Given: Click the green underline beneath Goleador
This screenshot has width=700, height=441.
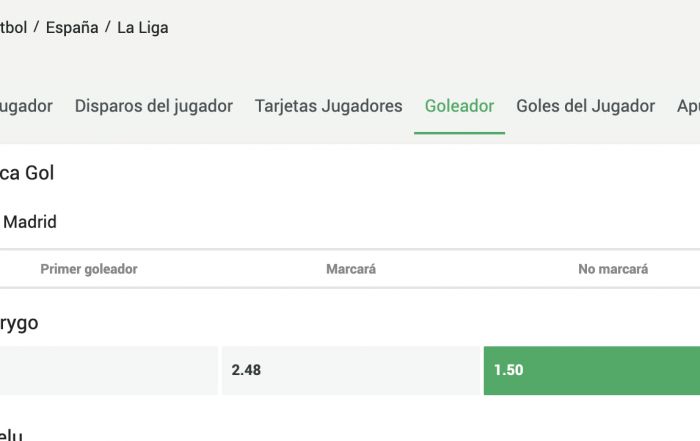Looking at the screenshot, I should click(459, 132).
